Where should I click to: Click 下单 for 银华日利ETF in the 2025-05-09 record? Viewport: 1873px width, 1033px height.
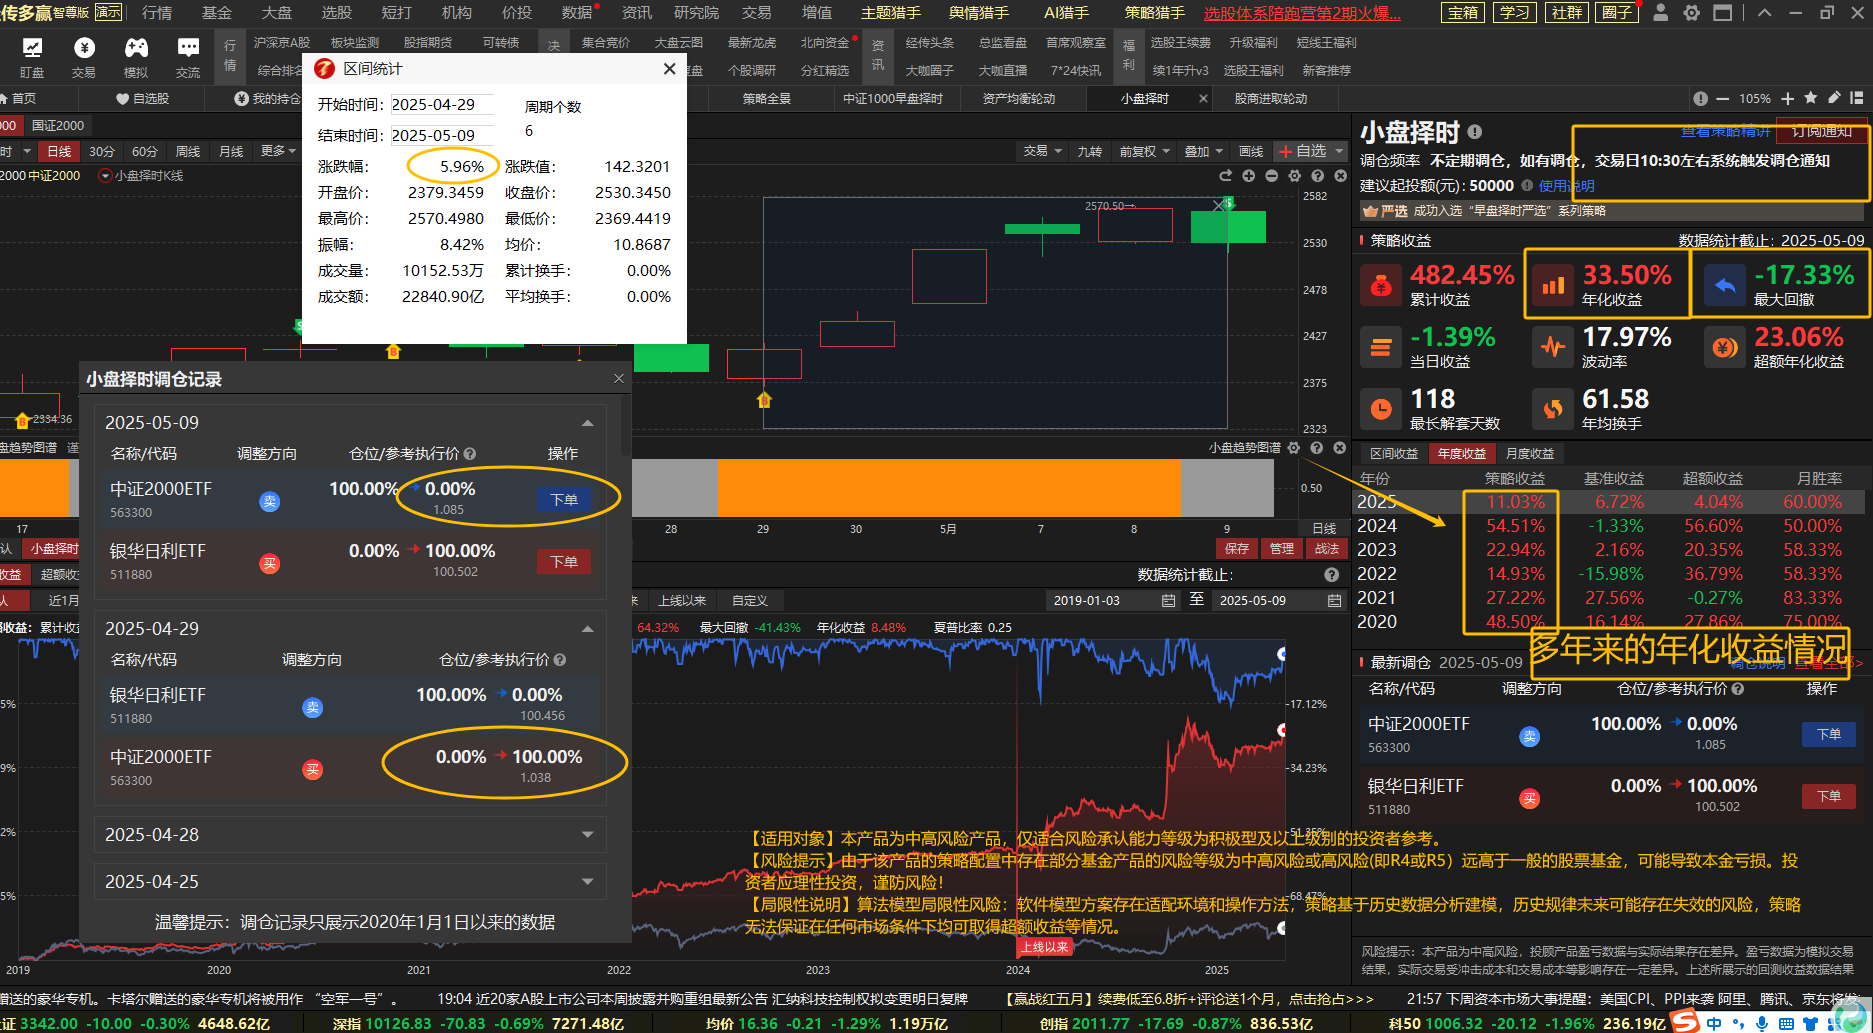point(564,562)
